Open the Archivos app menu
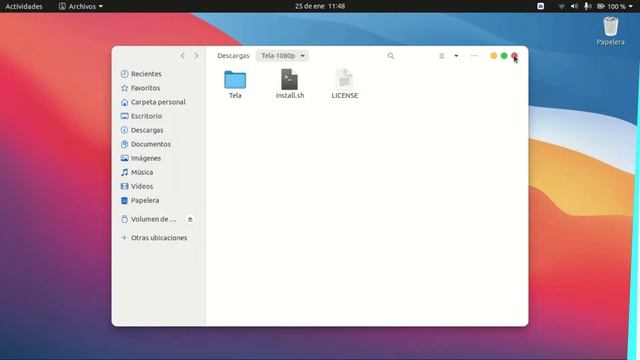This screenshot has width=640, height=360. (81, 6)
